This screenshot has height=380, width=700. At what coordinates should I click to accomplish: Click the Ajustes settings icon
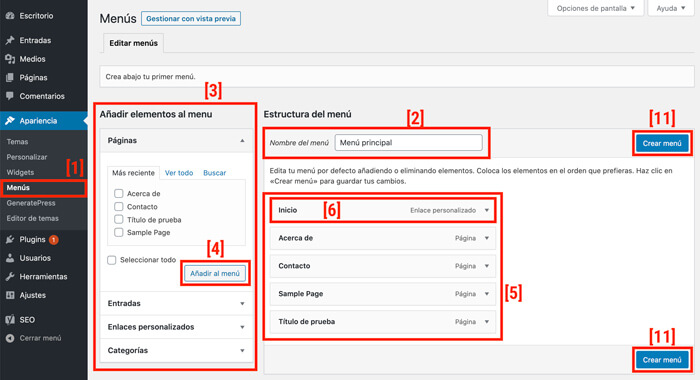(10, 295)
